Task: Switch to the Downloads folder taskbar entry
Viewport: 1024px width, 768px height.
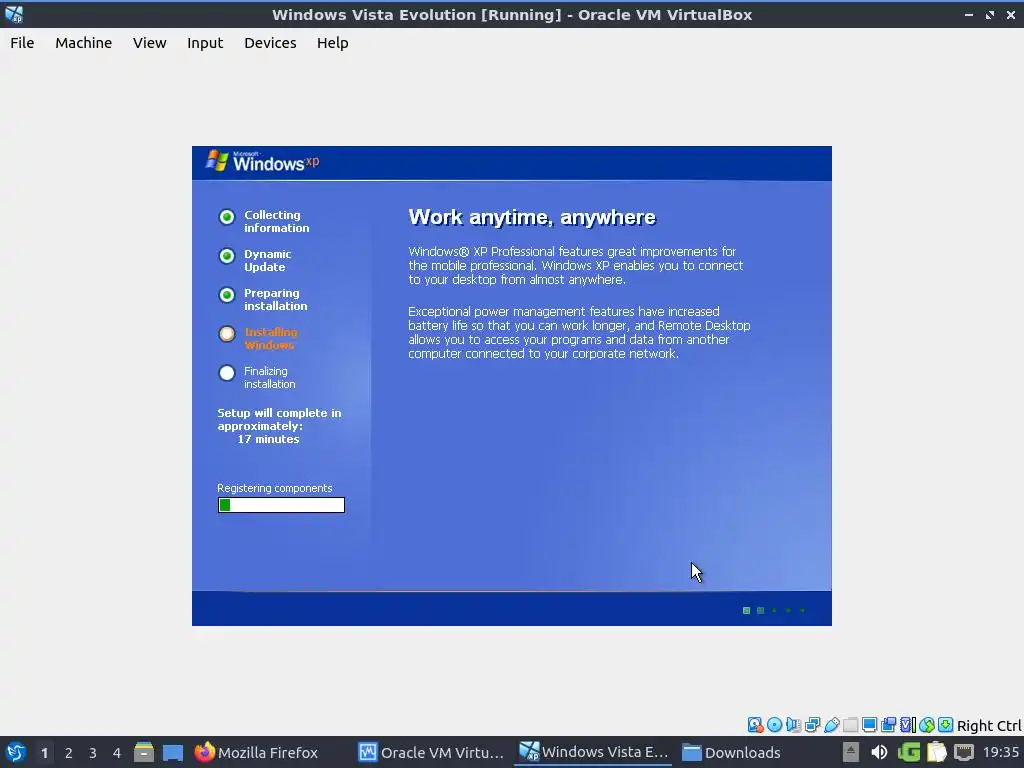Action: [x=731, y=752]
